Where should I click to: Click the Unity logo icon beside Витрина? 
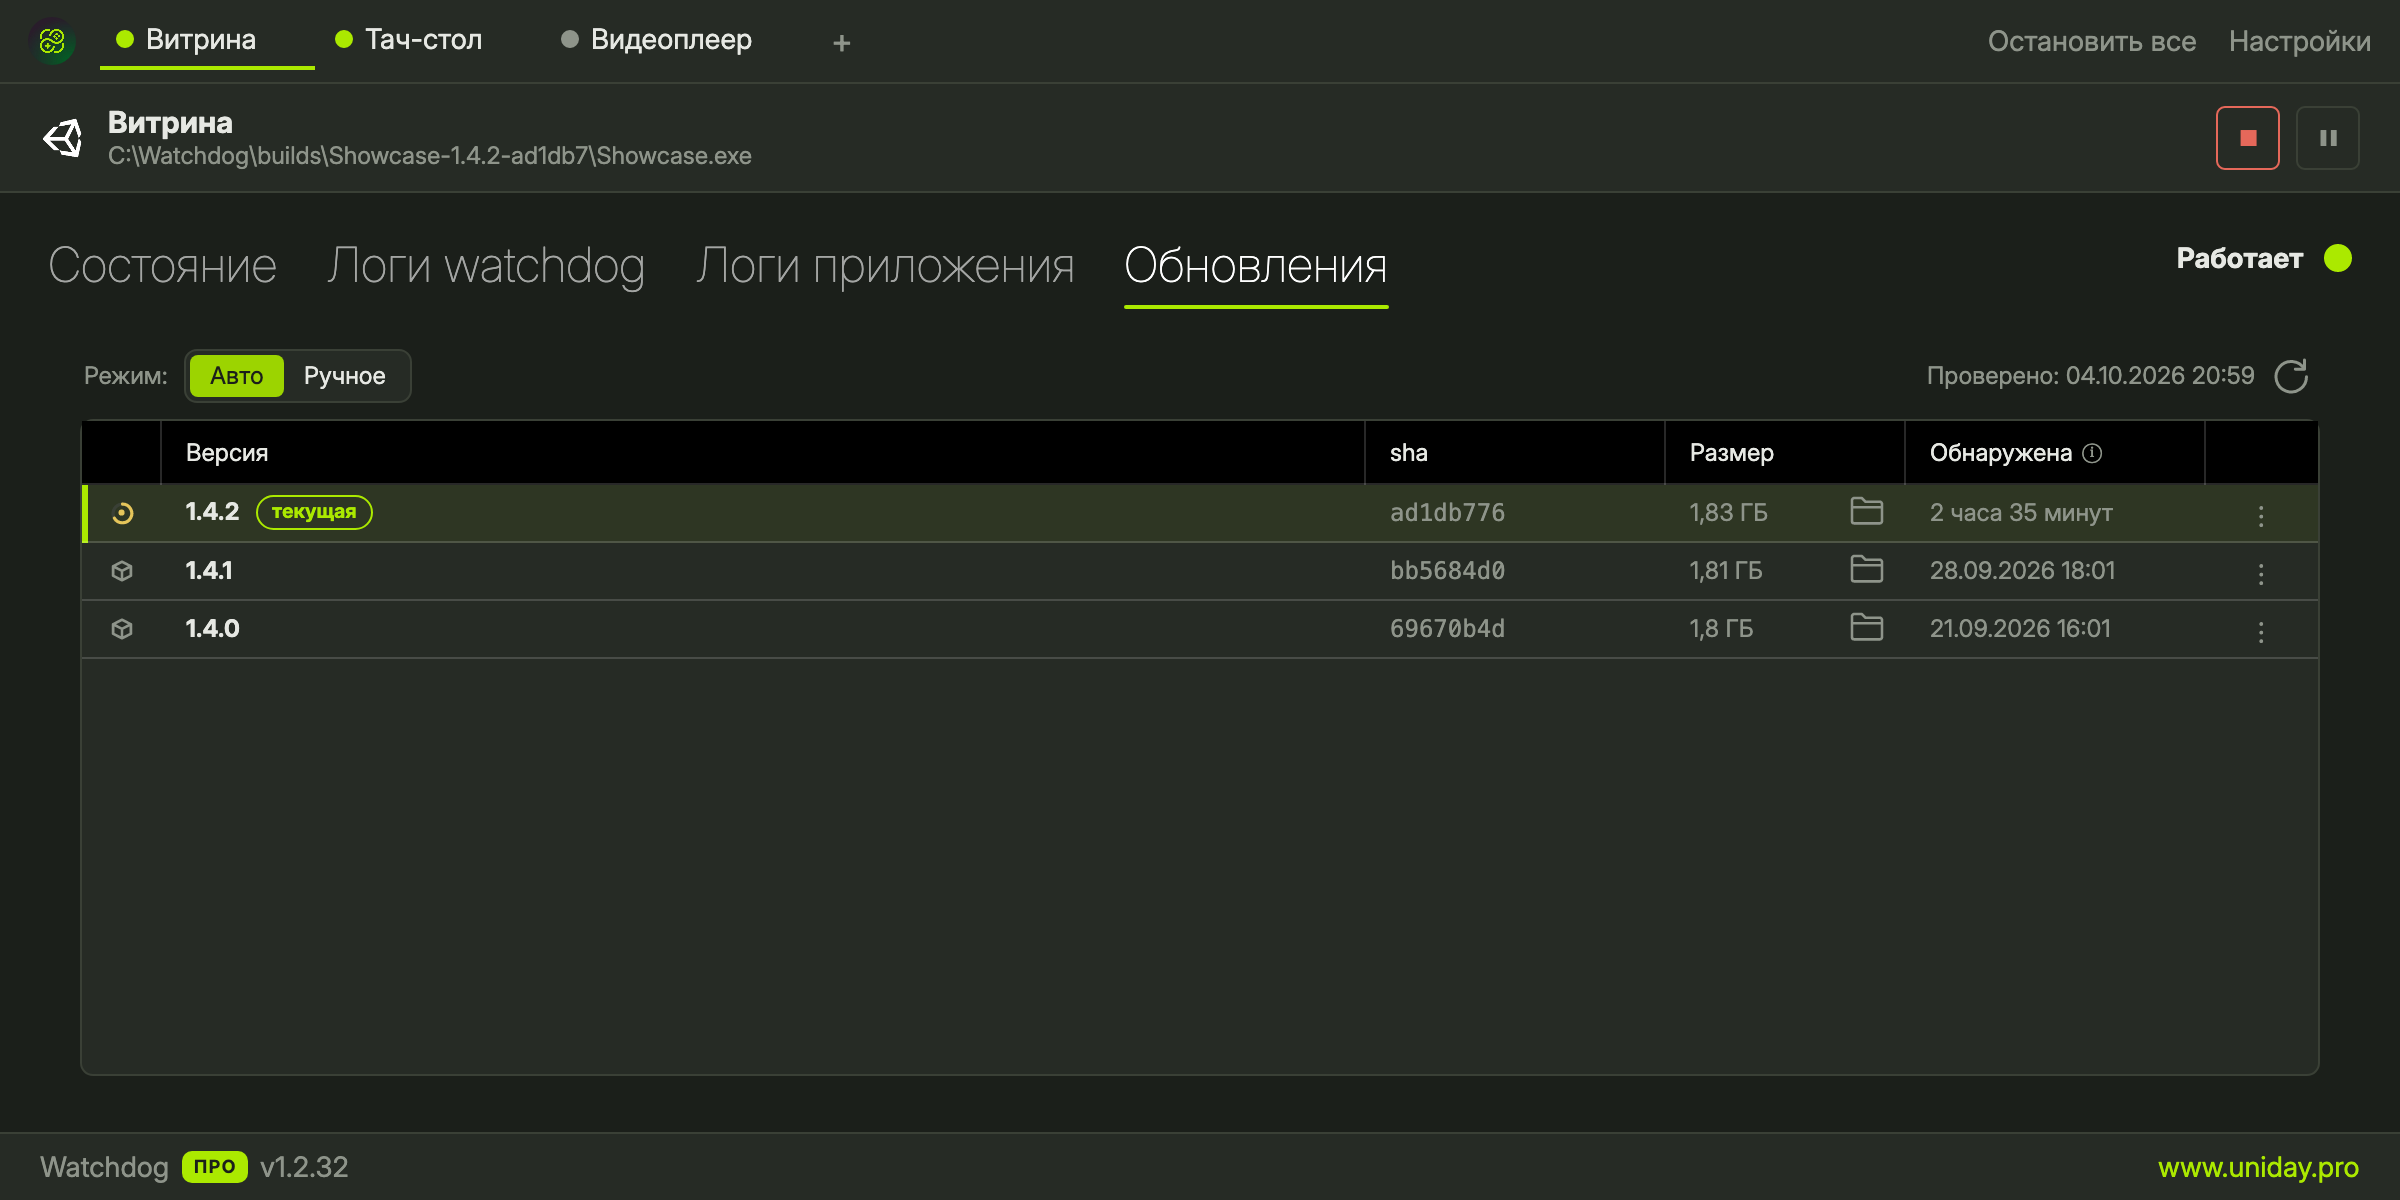pos(63,138)
